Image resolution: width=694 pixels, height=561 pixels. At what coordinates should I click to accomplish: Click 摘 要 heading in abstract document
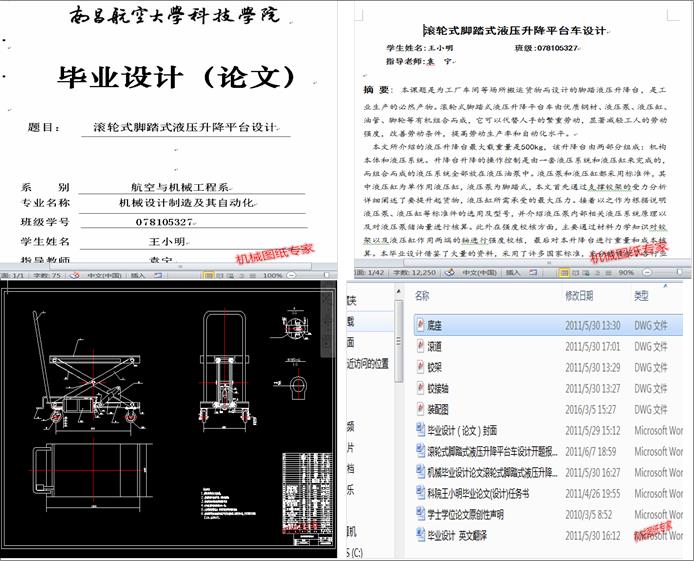376,90
